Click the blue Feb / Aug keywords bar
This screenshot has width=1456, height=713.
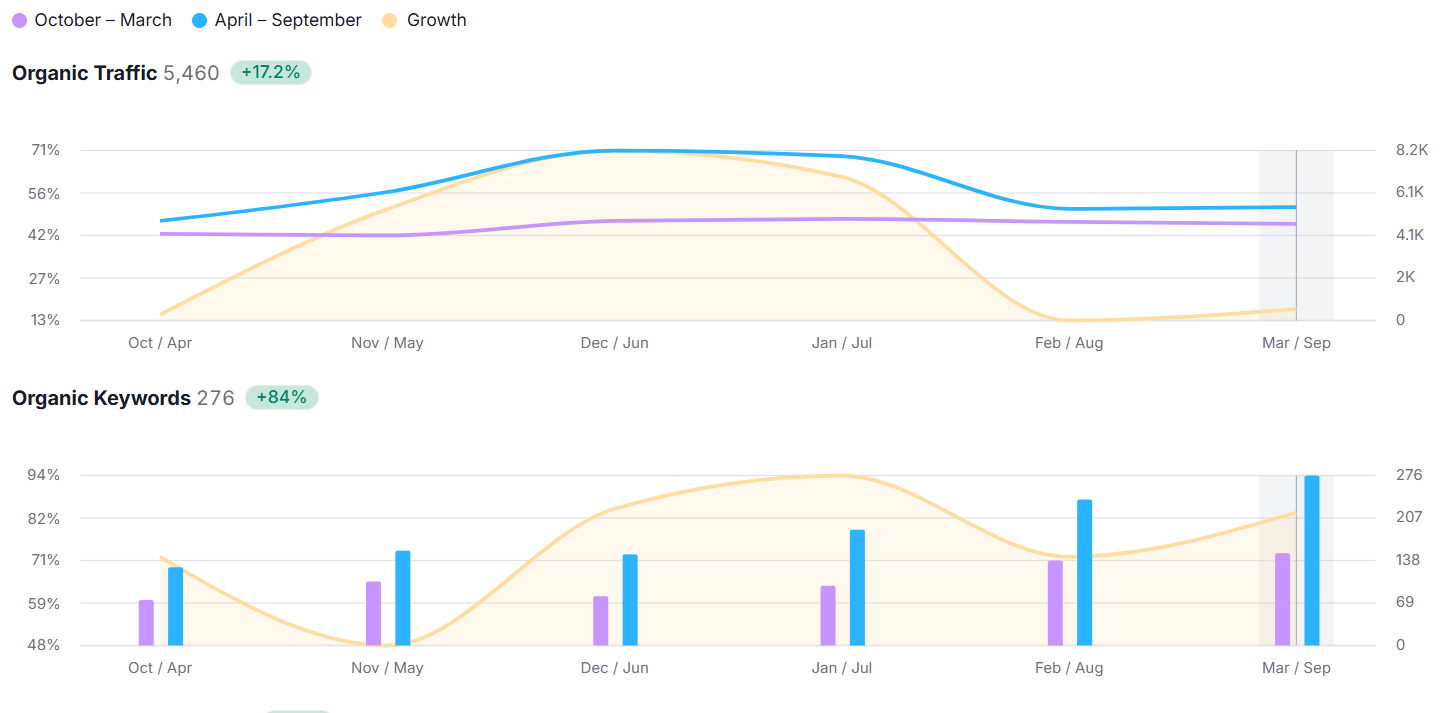1084,572
